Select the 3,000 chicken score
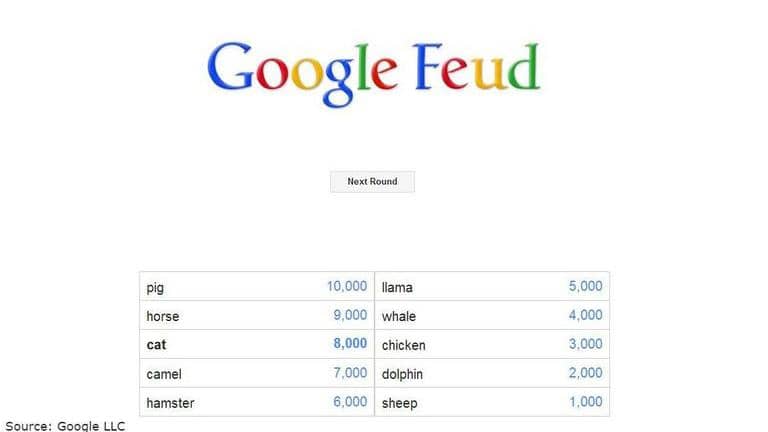The height and width of the screenshot is (432, 768). (585, 344)
